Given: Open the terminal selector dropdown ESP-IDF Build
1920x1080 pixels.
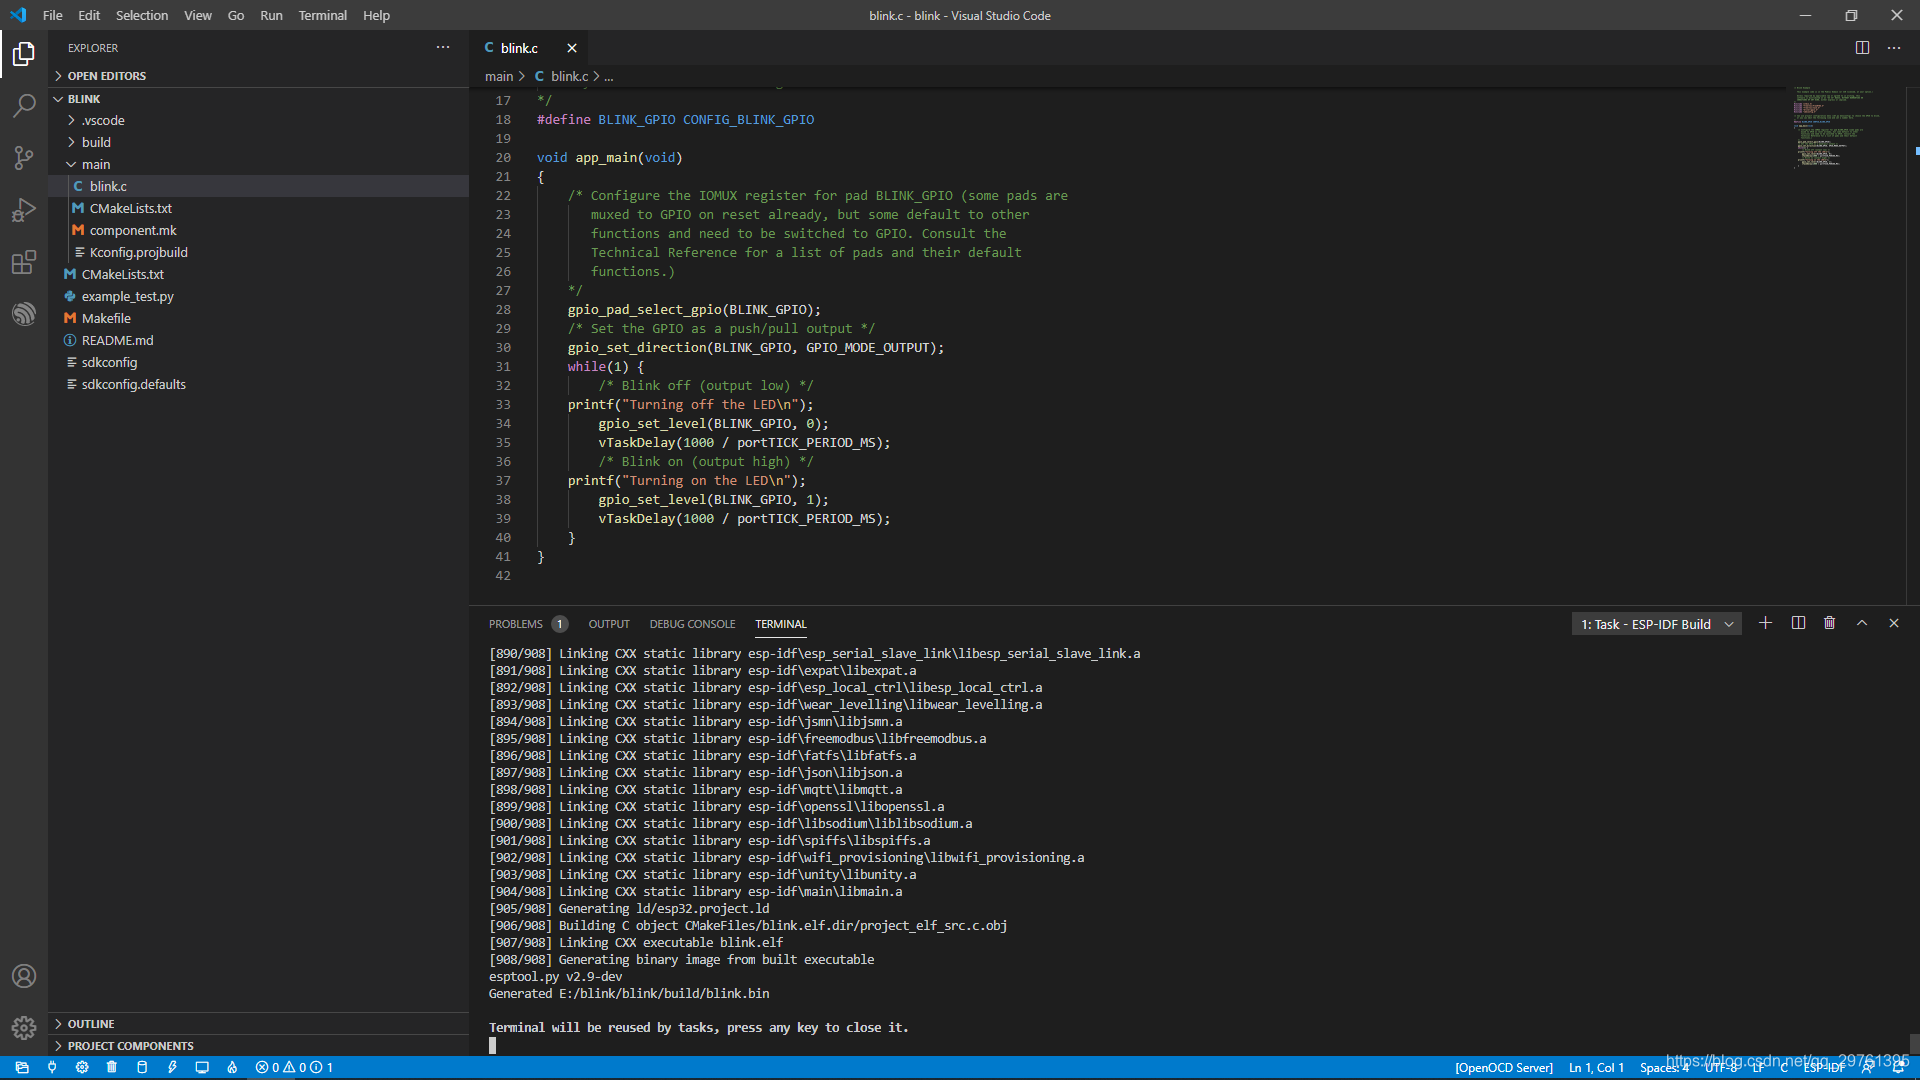Looking at the screenshot, I should coord(1656,624).
